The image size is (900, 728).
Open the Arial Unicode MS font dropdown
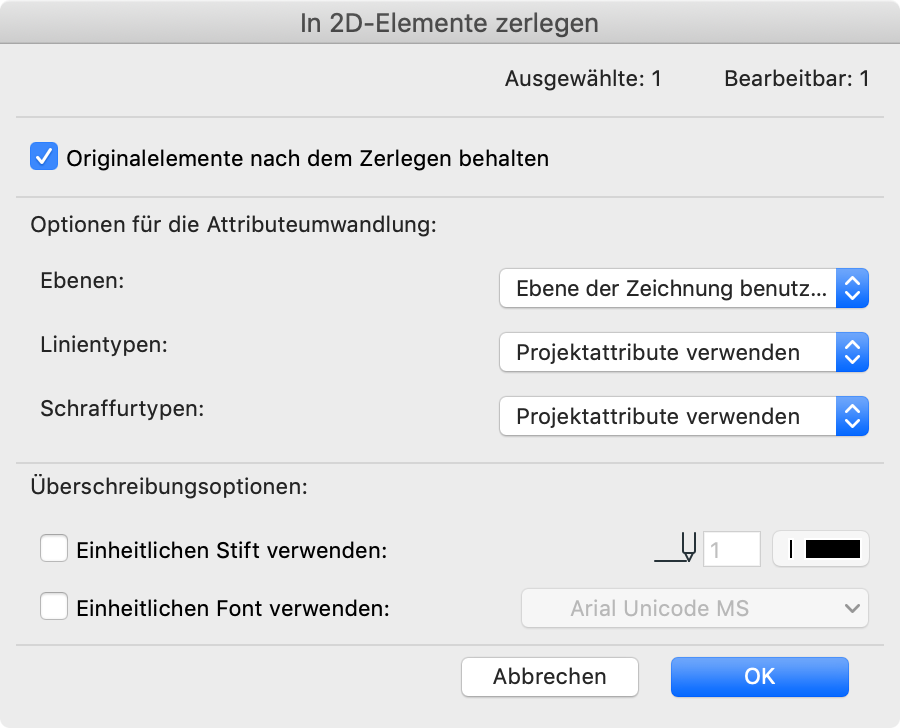coord(695,607)
